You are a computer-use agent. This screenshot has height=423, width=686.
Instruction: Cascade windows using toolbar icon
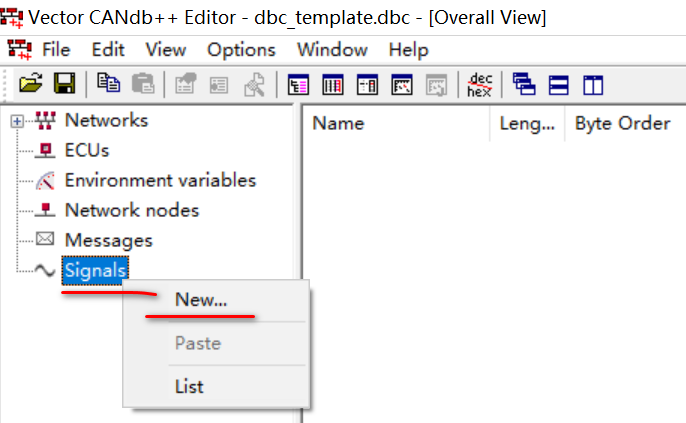tap(524, 84)
